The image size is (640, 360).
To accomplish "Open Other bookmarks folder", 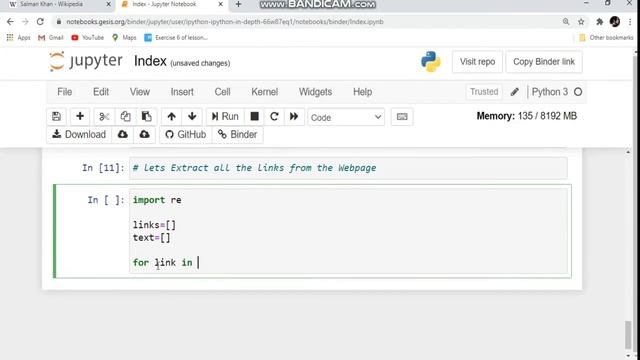I will click(x=606, y=38).
